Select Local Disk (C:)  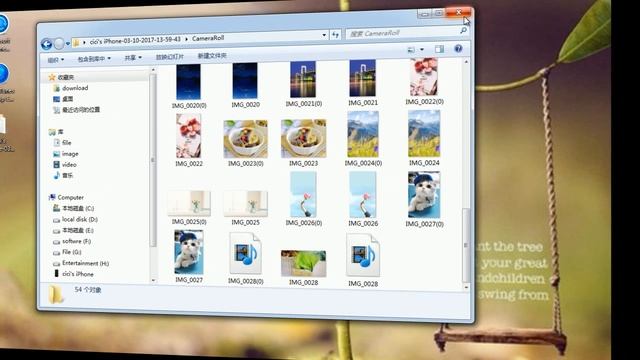coord(73,208)
